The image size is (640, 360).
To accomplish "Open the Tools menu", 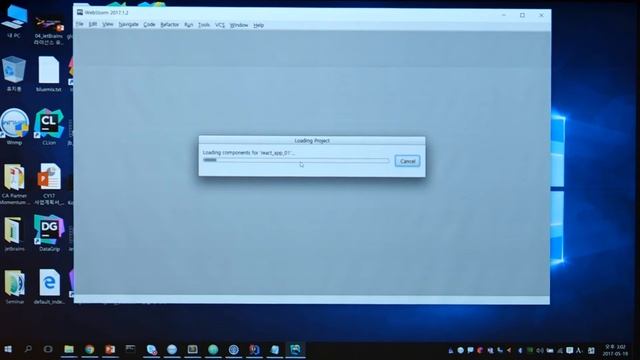I will (204, 25).
